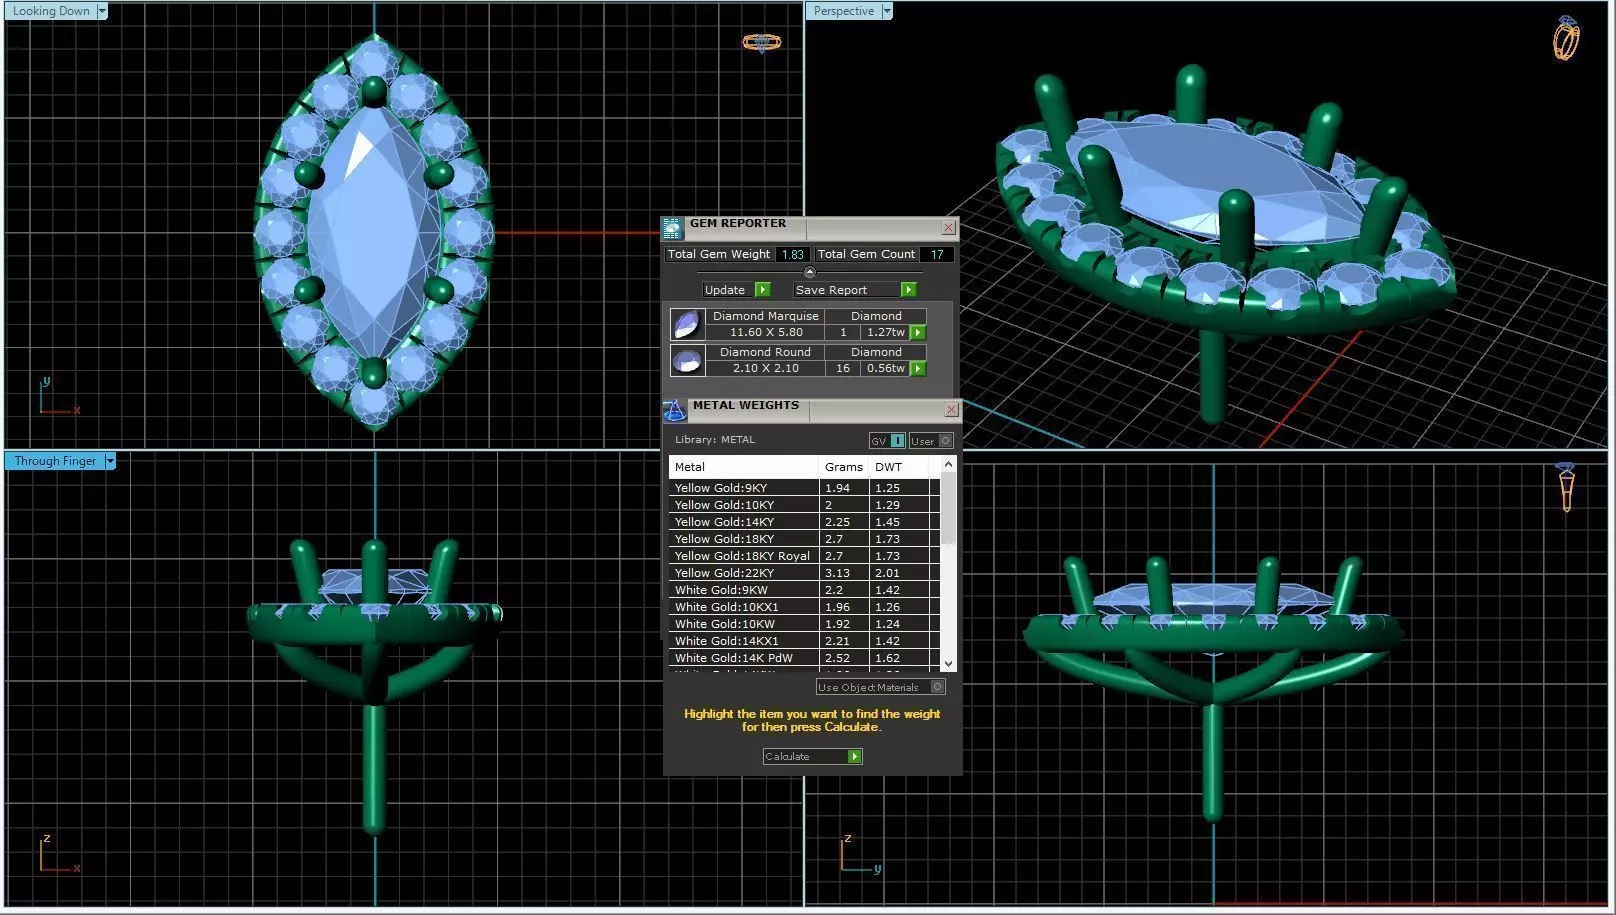Screen dimensions: 1616x915
Task: Click the 1.27tw weight value
Action: coord(885,333)
